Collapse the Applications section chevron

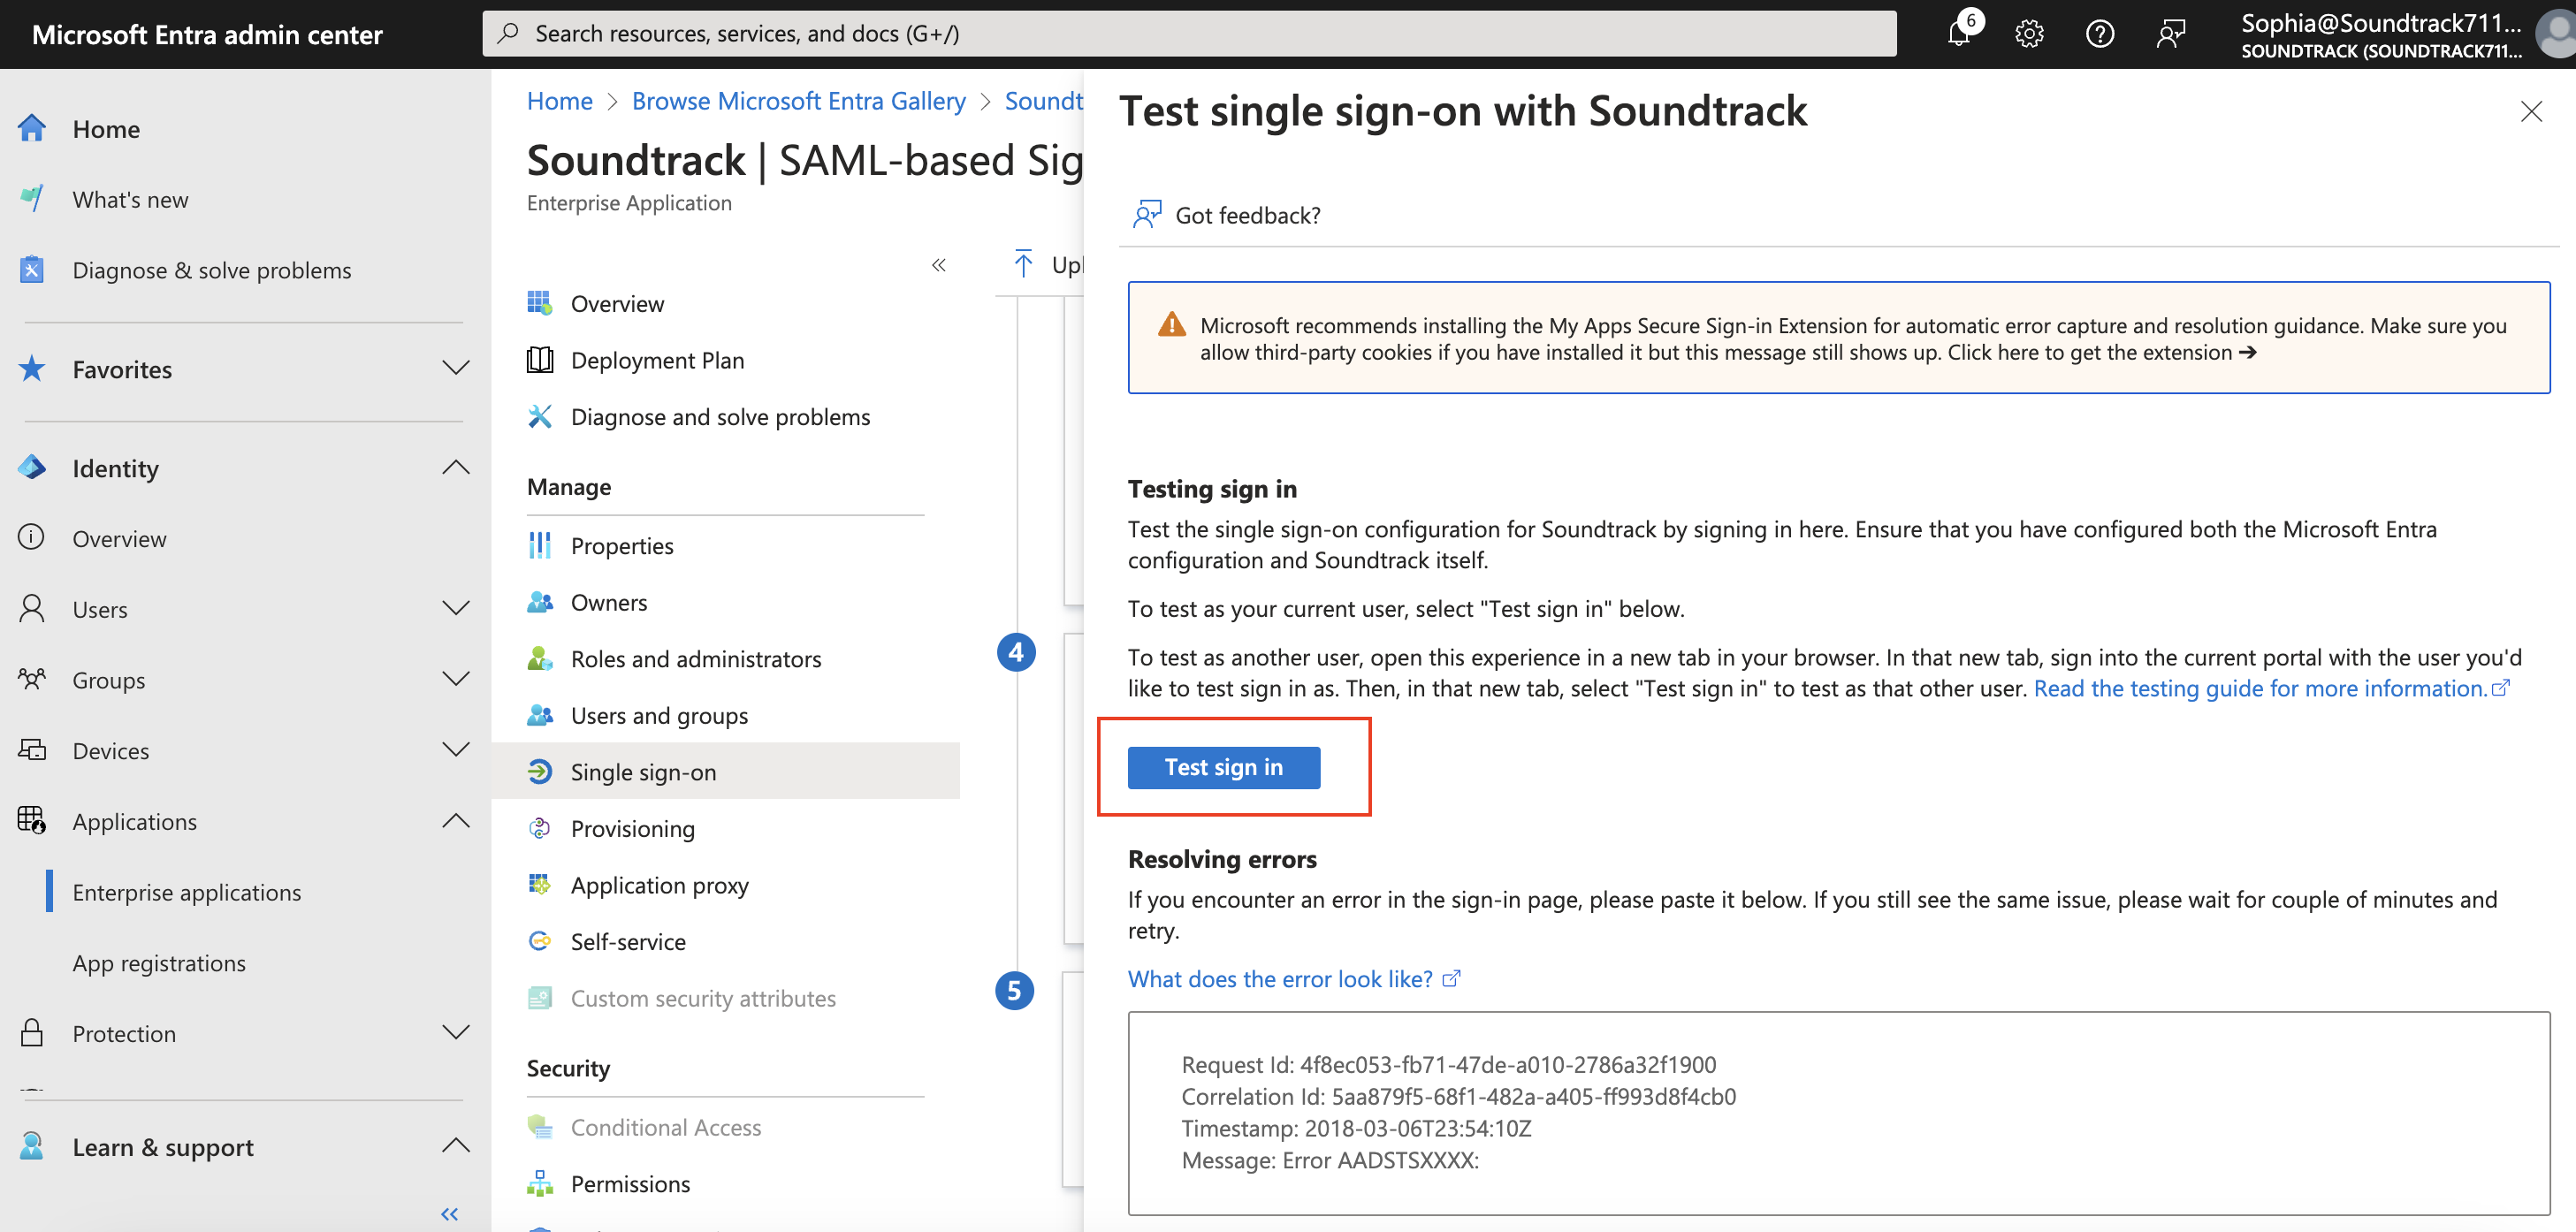[x=456, y=820]
